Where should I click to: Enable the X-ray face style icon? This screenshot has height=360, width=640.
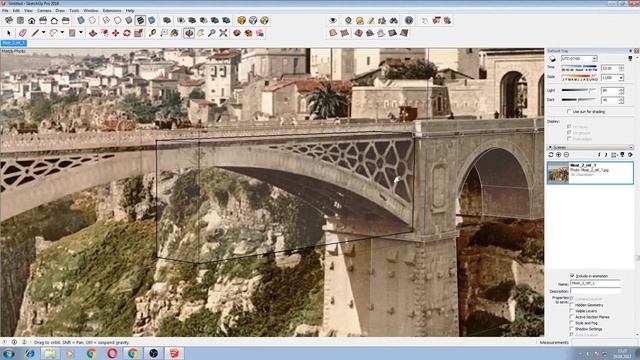81,20
